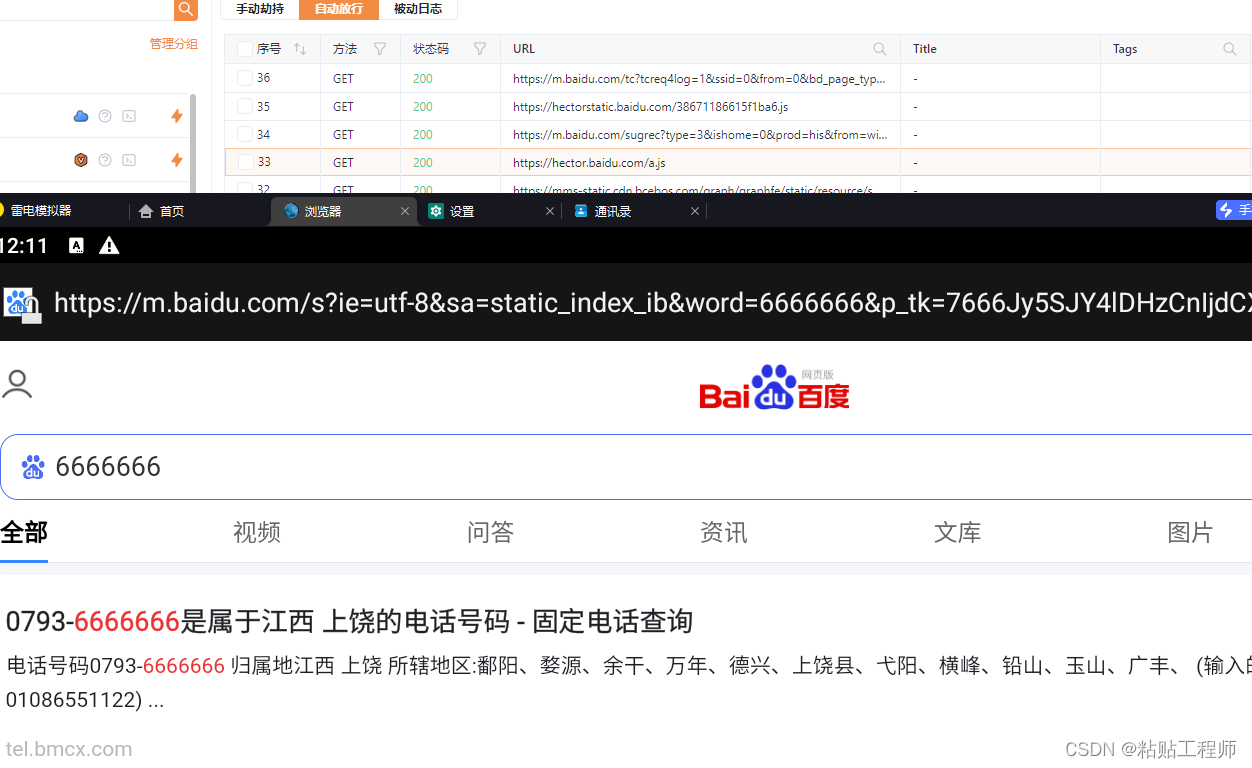This screenshot has width=1252, height=768.
Task: Select the 视频 tab on Baidu results
Action: point(256,532)
